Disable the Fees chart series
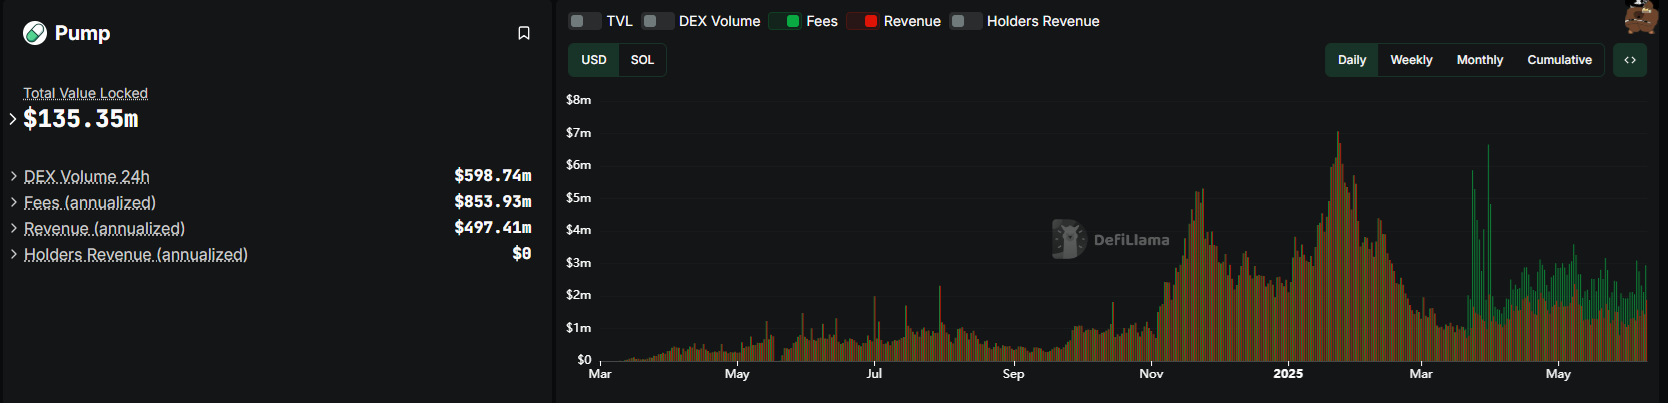Screen dimensions: 1668x403 [x=785, y=21]
